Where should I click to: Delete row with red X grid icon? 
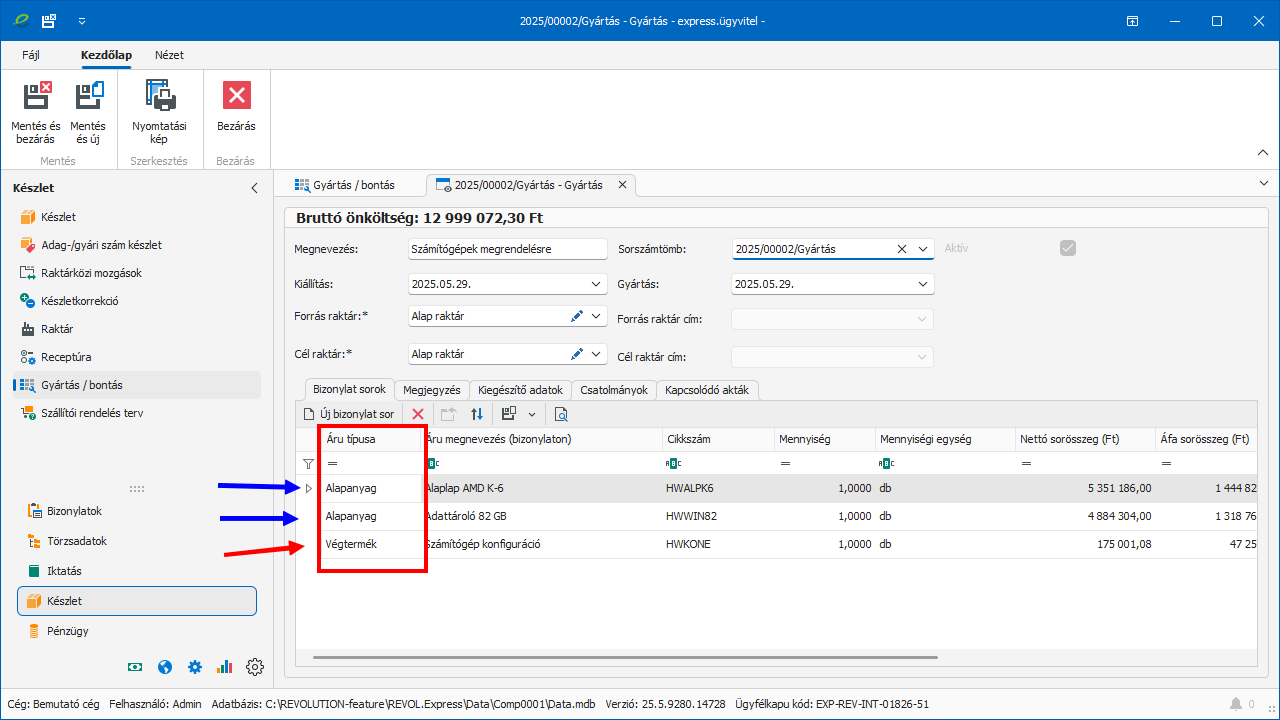418,414
